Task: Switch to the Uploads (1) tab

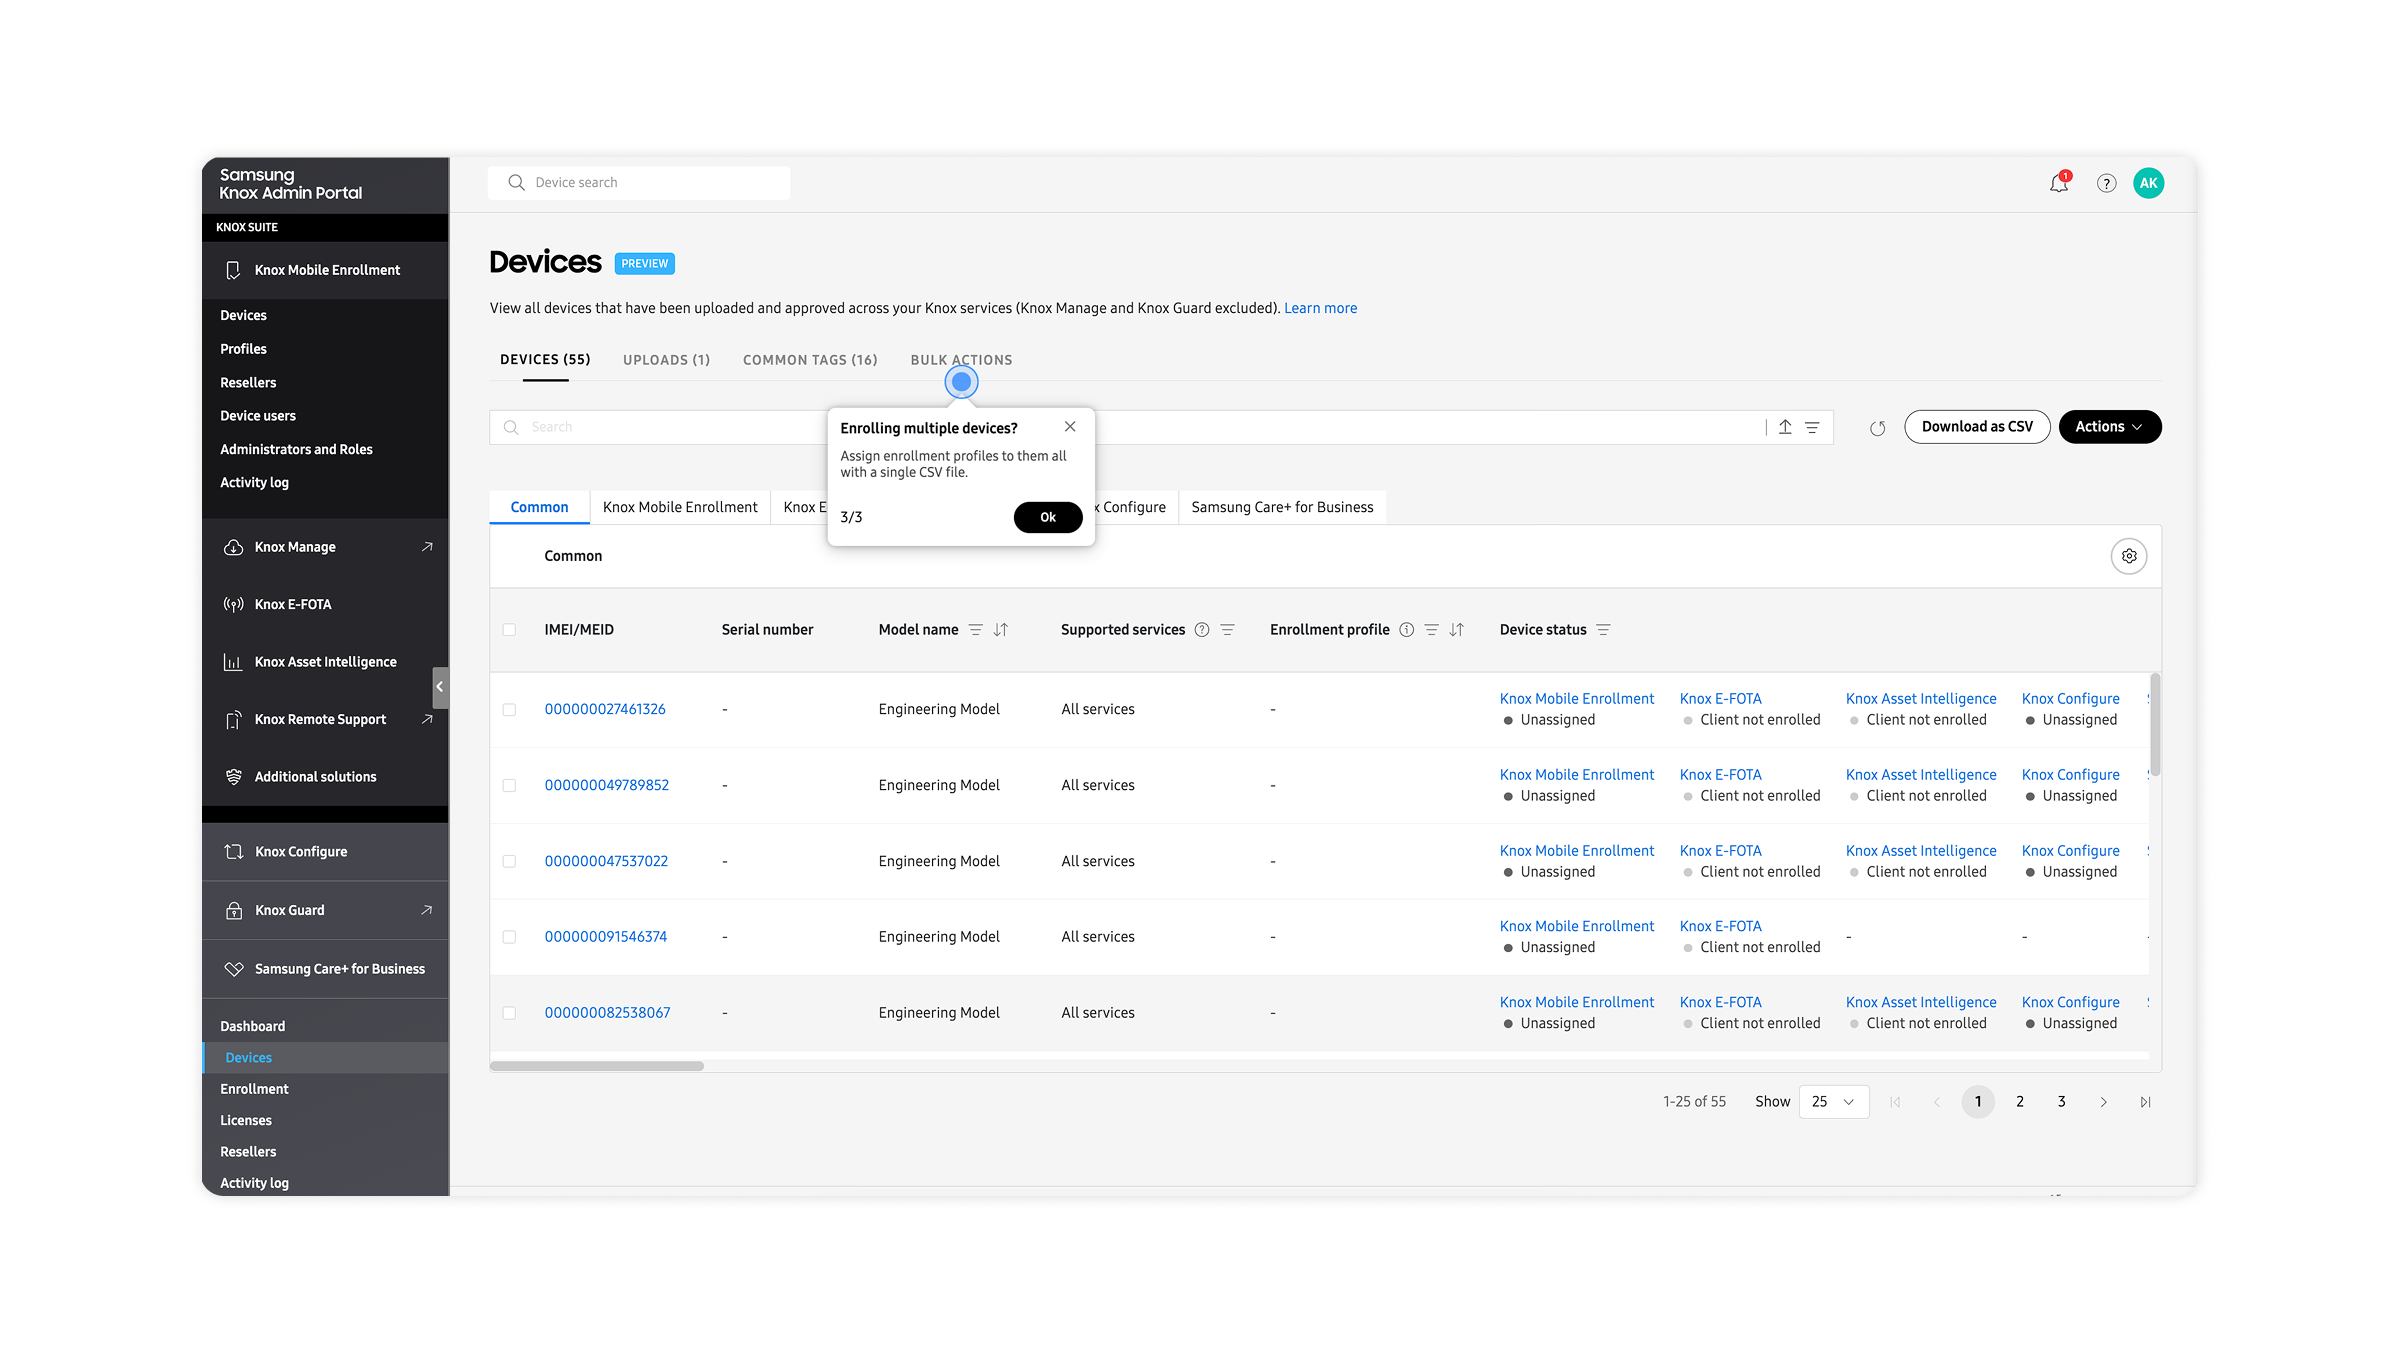Action: point(666,360)
